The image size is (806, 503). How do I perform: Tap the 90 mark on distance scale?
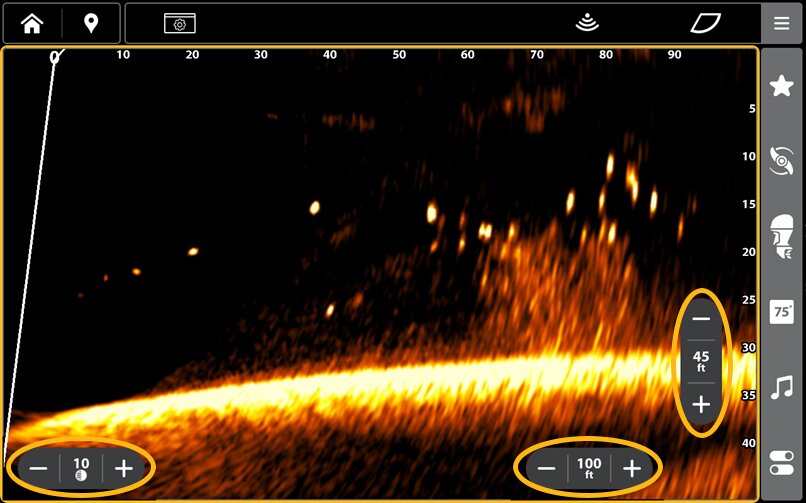coord(674,55)
